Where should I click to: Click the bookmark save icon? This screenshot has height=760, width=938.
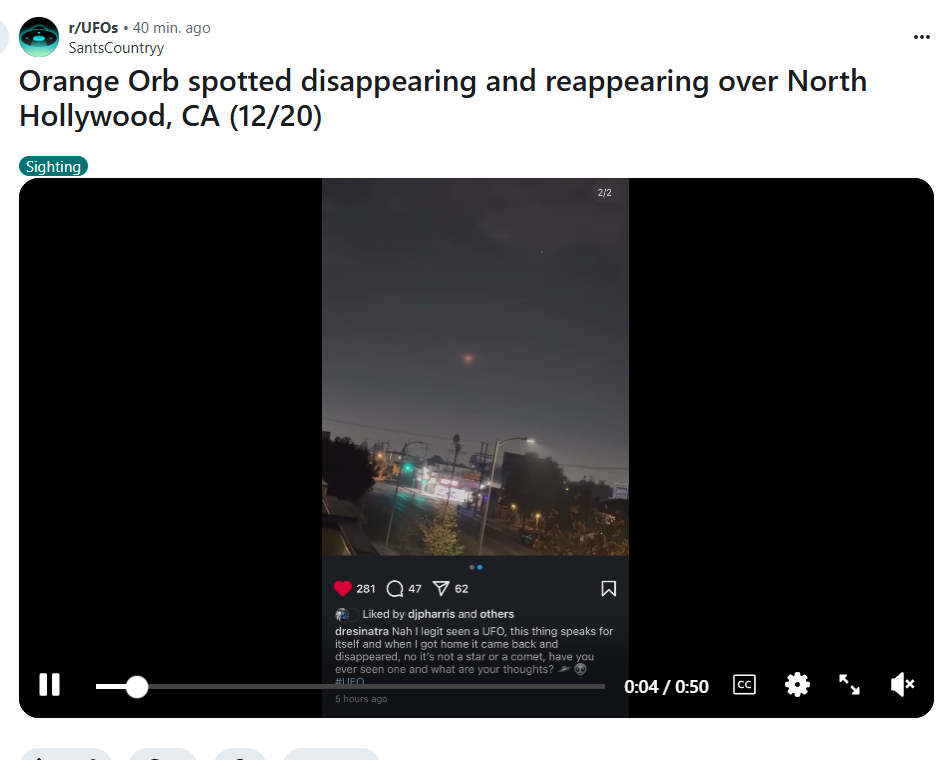click(x=608, y=589)
